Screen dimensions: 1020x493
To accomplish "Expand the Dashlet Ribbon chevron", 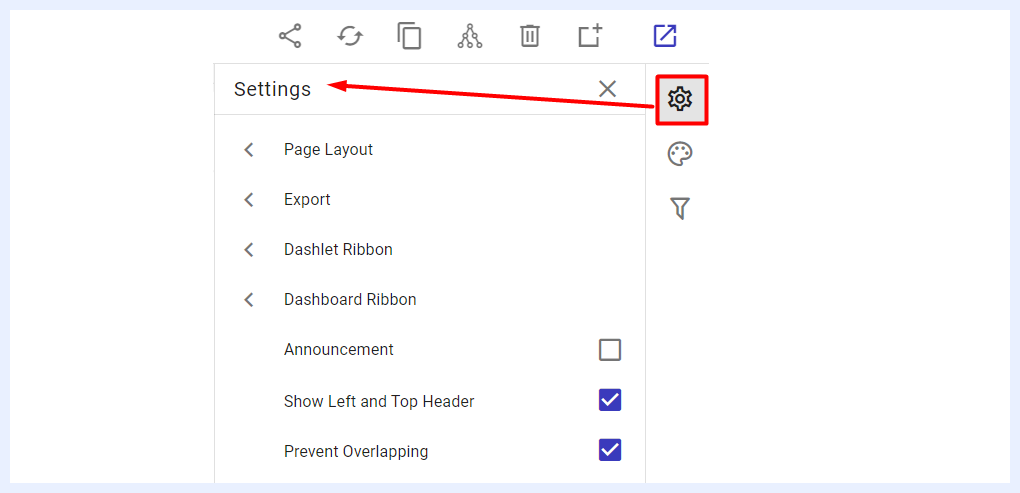I will (248, 250).
